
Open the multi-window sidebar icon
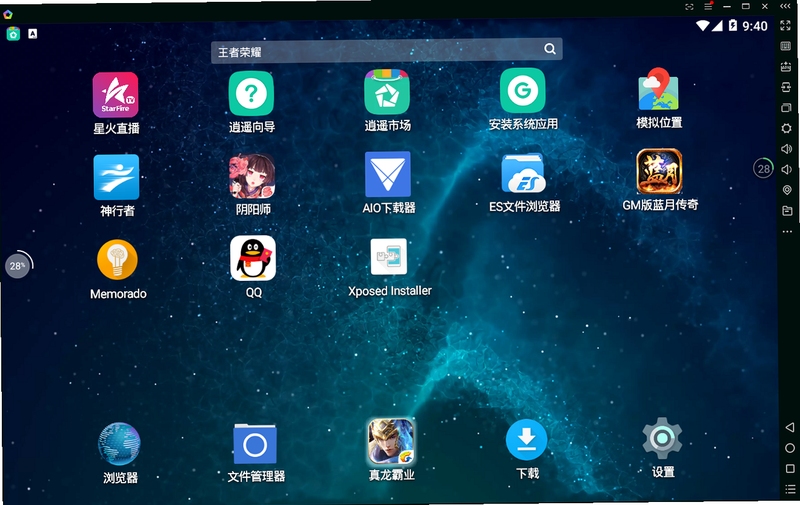point(786,108)
